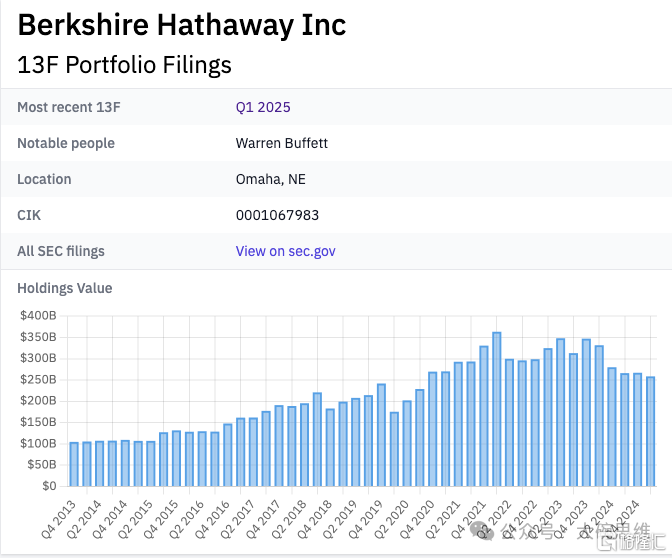
Task: Click the tallest bar for Q1 2022
Action: click(x=497, y=409)
